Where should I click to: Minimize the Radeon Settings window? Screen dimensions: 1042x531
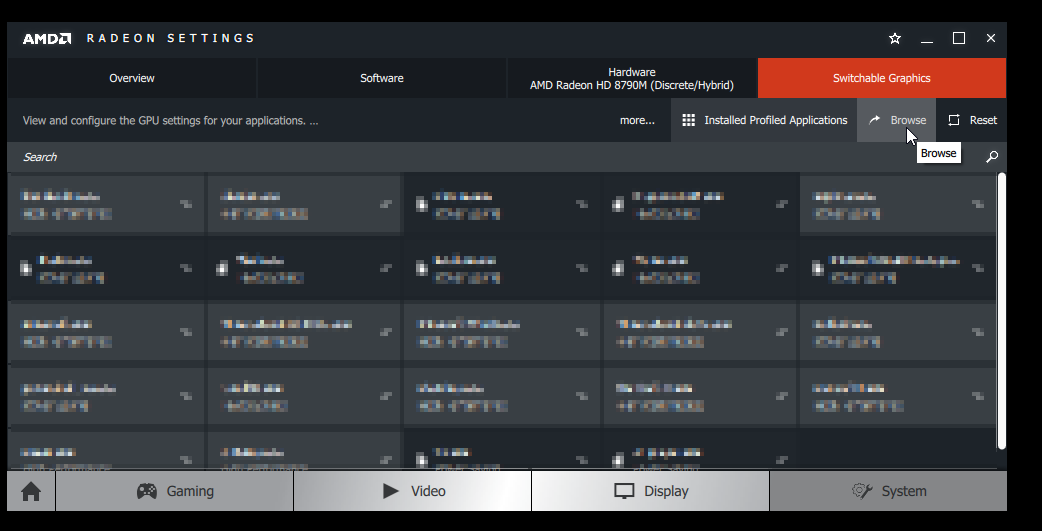[x=927, y=39]
